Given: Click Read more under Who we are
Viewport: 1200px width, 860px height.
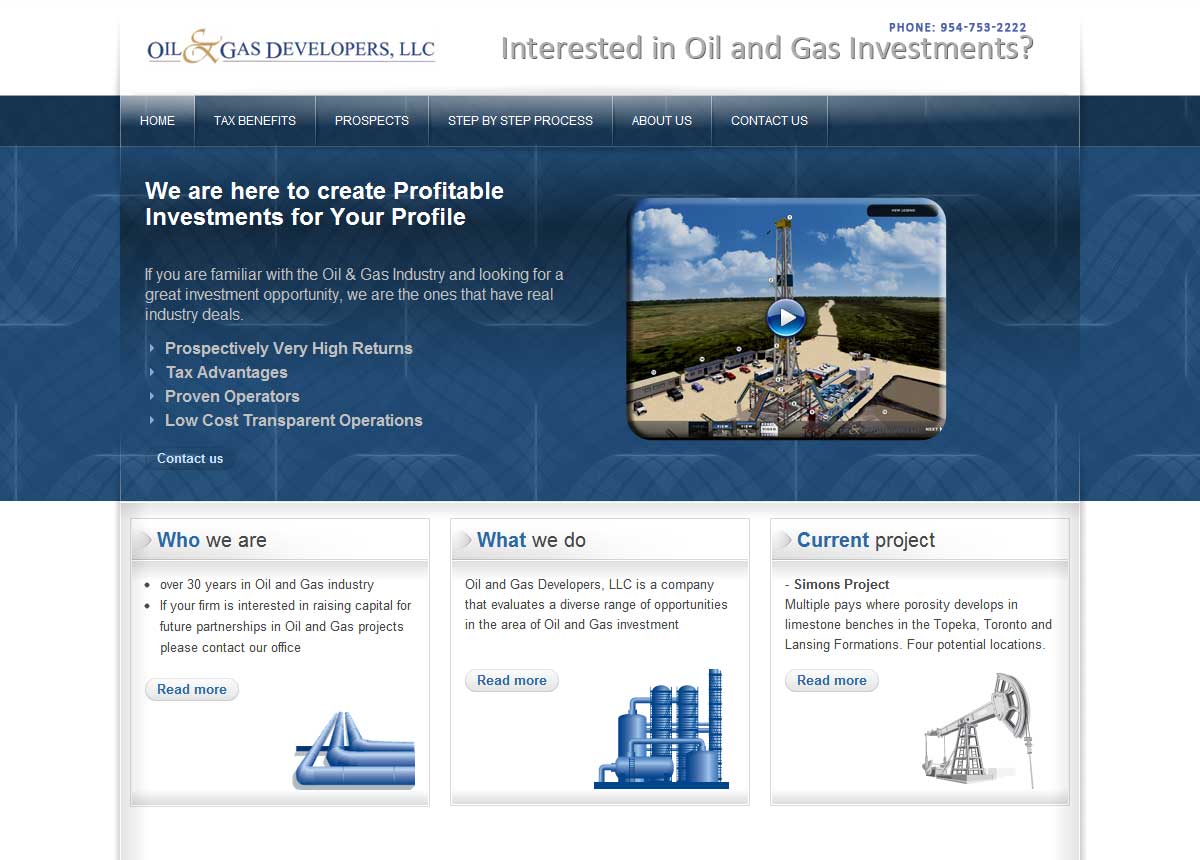Looking at the screenshot, I should point(192,689).
